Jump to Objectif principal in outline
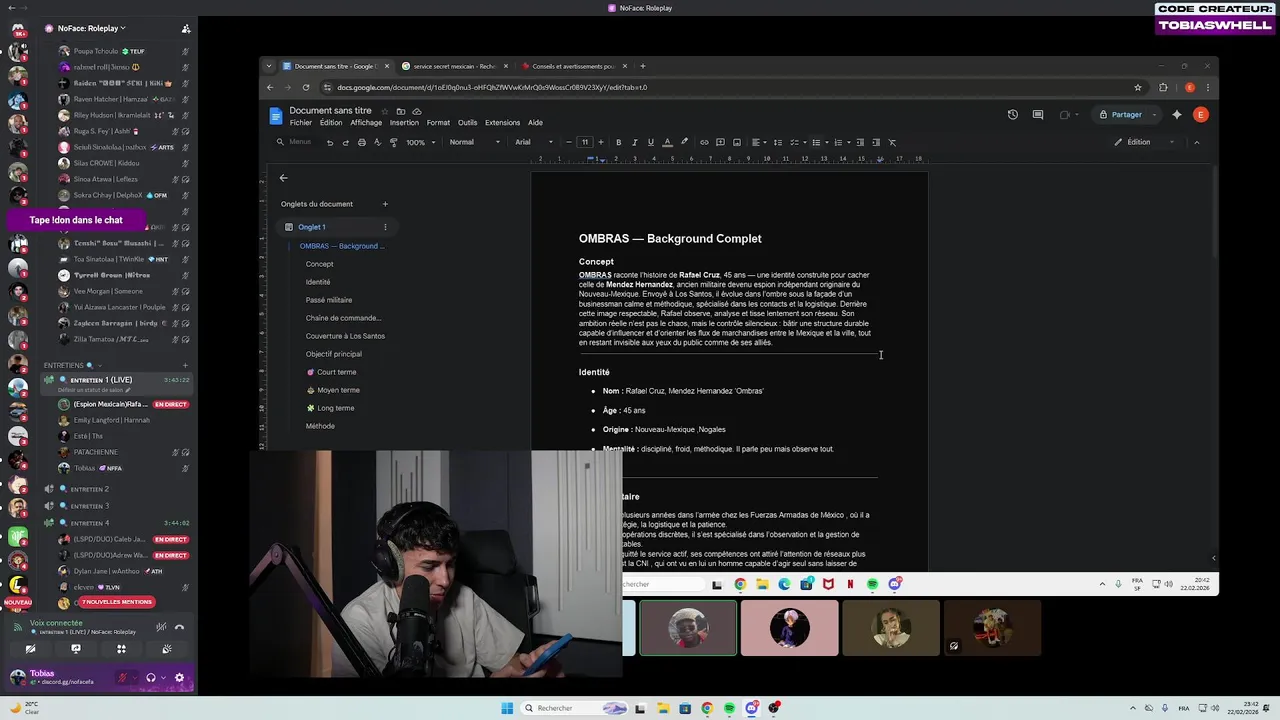This screenshot has height=720, width=1280. 334,354
